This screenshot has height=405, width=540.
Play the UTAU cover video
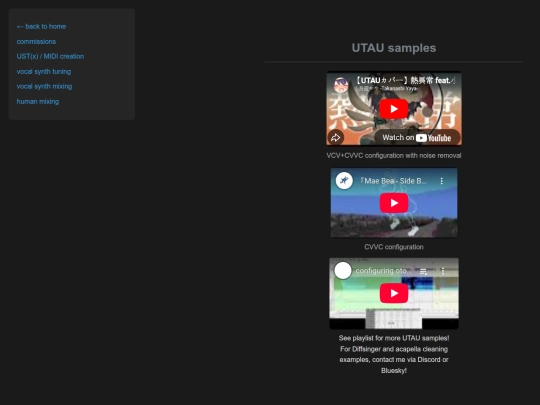point(394,109)
